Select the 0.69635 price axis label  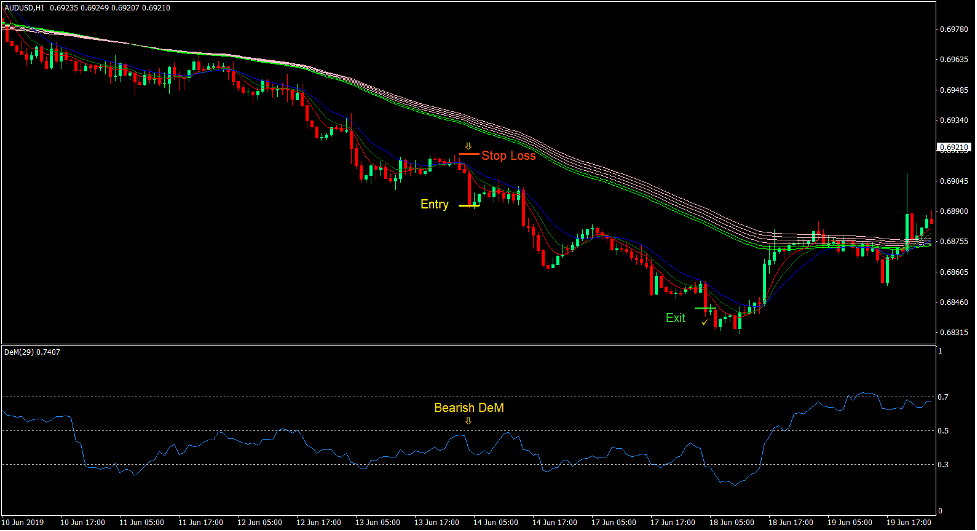[x=953, y=60]
